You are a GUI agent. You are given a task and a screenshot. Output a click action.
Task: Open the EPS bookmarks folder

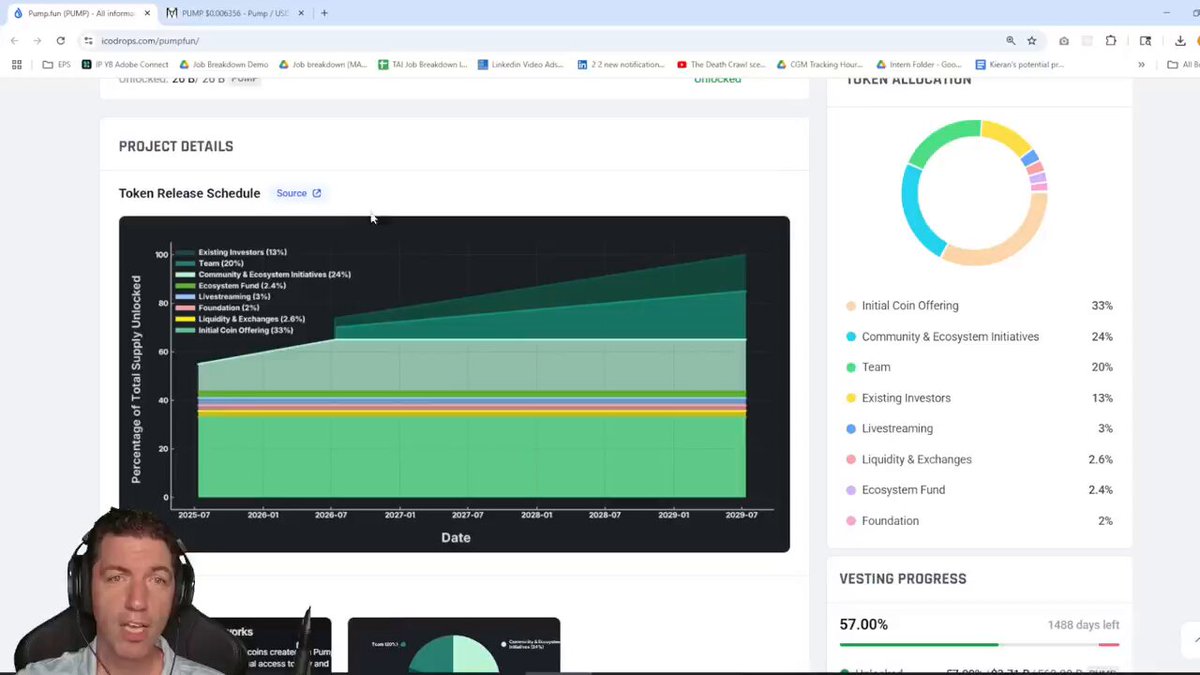[x=57, y=64]
